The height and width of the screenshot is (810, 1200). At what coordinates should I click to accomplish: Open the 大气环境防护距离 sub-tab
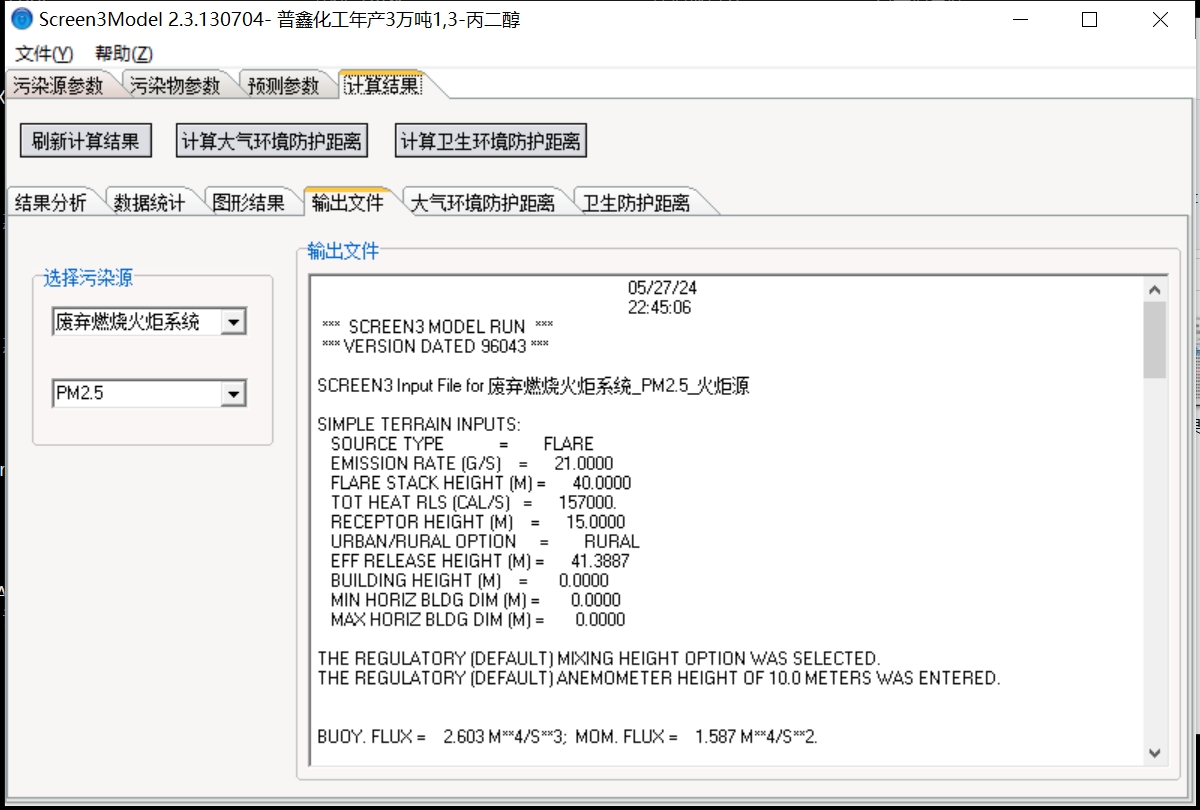(x=483, y=203)
